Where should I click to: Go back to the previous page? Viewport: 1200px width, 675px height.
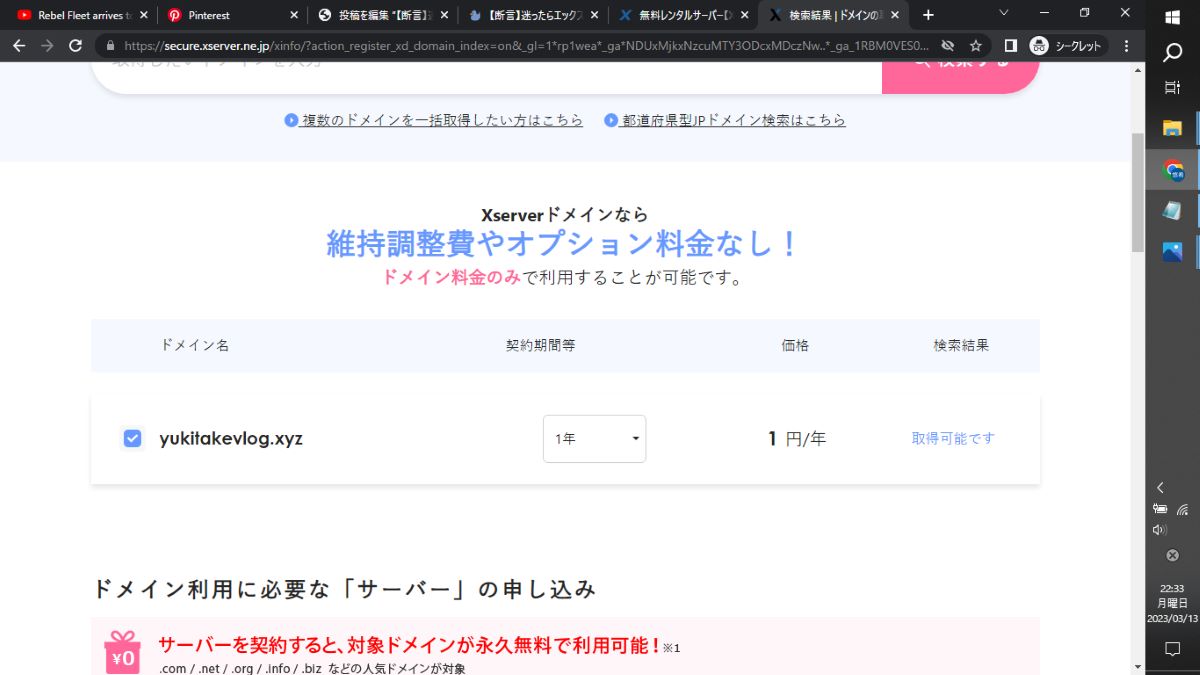point(19,46)
